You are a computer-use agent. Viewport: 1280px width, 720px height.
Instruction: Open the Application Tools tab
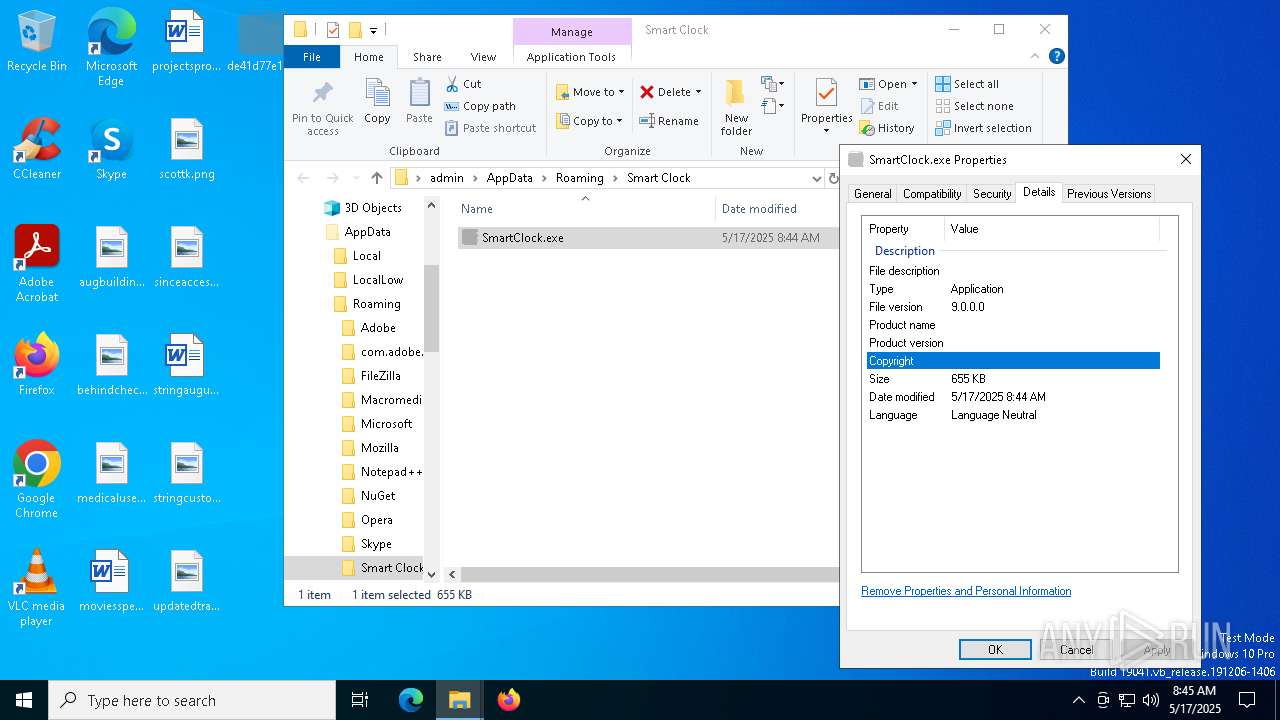[571, 57]
